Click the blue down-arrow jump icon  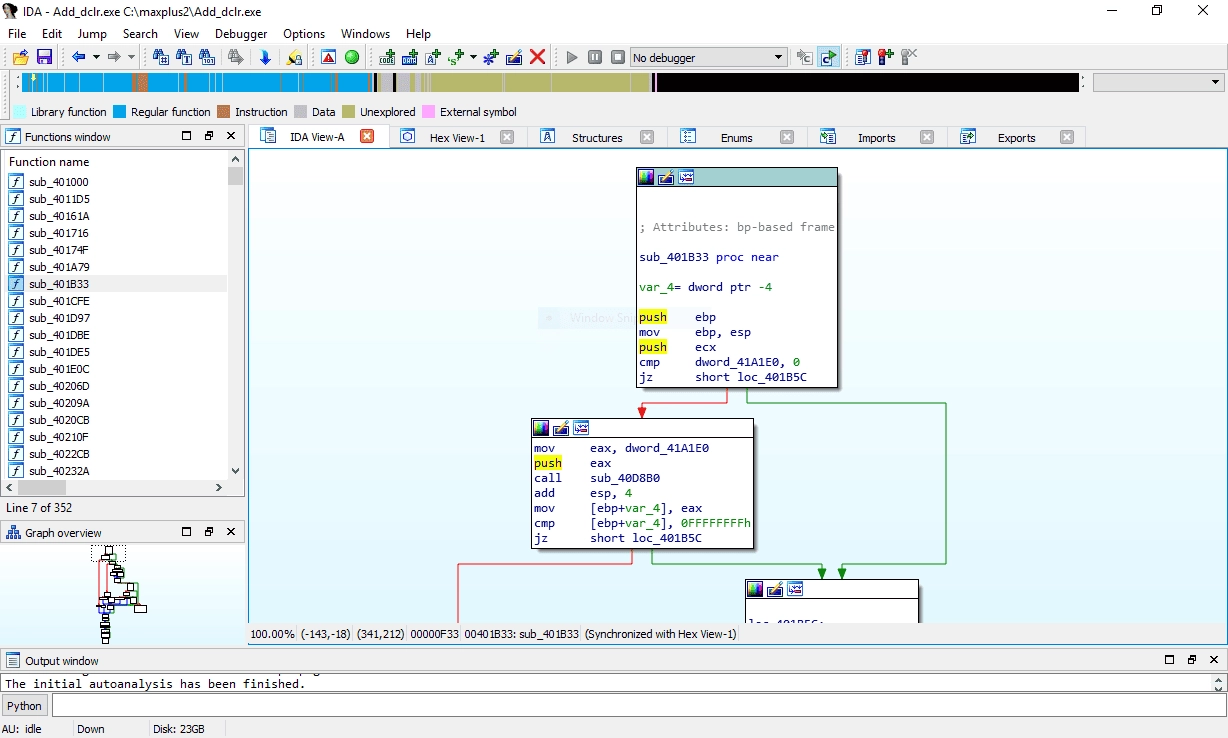pyautogui.click(x=265, y=57)
